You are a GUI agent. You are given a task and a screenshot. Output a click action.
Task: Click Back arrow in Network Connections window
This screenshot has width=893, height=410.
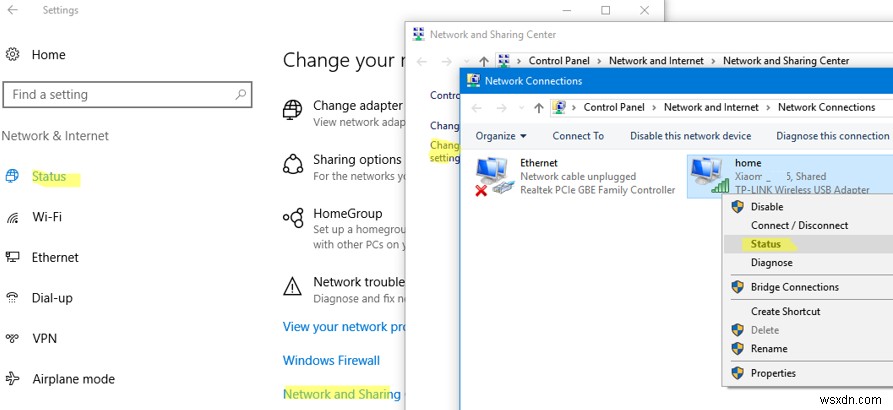pos(477,108)
